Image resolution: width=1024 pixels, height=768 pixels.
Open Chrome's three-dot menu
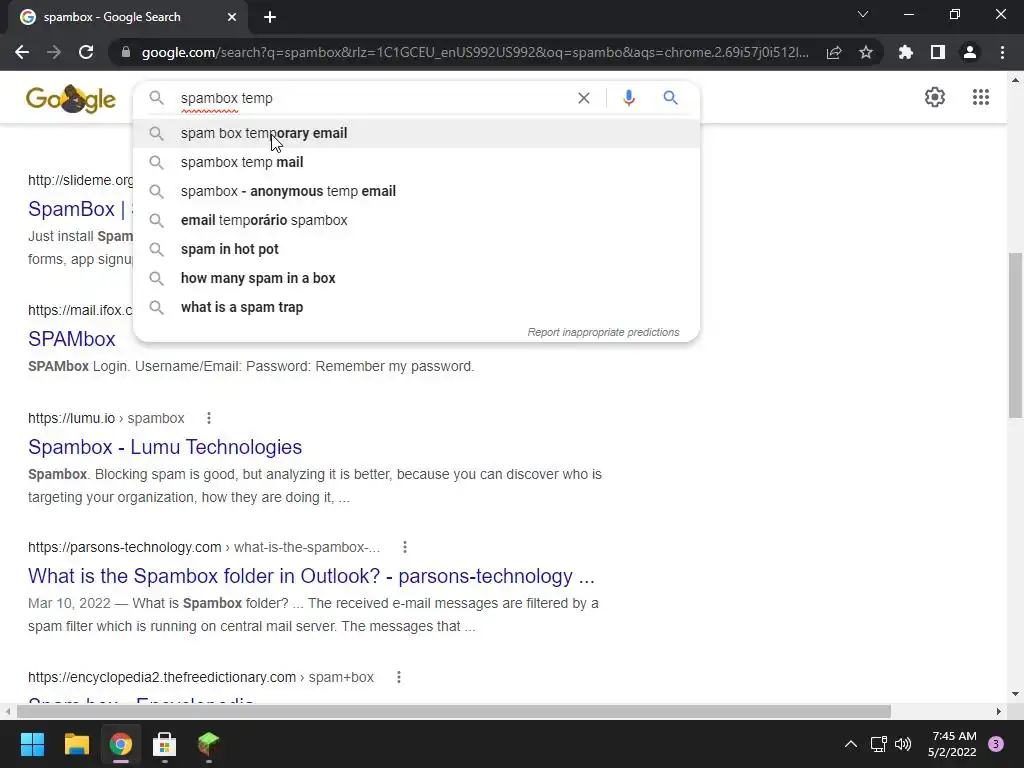pos(1002,52)
